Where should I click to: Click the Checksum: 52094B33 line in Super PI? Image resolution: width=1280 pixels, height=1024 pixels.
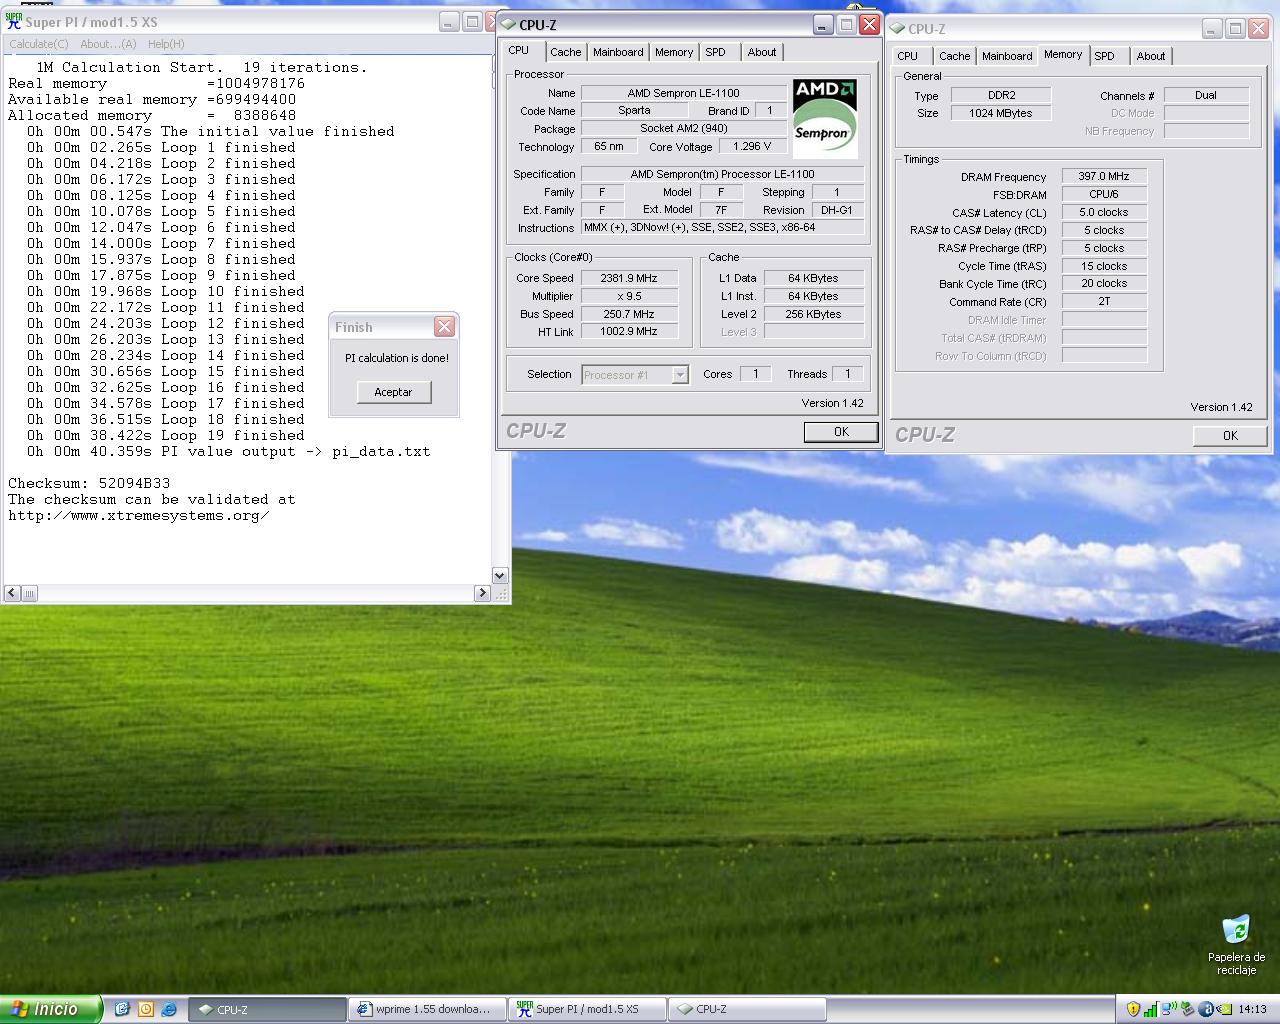click(89, 483)
